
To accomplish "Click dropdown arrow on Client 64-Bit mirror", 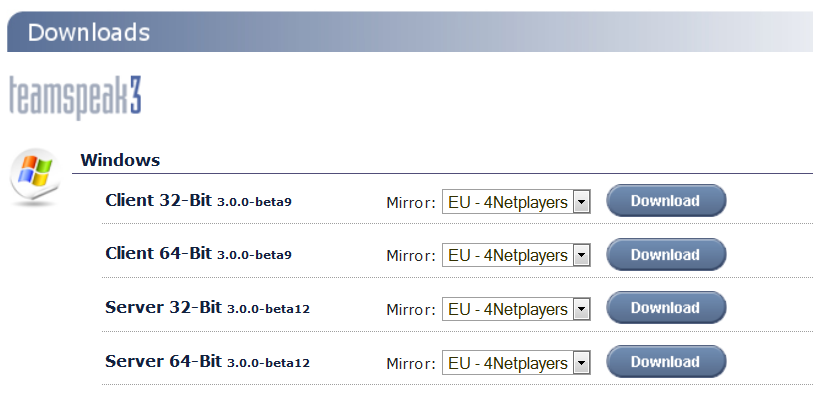I will (x=581, y=255).
